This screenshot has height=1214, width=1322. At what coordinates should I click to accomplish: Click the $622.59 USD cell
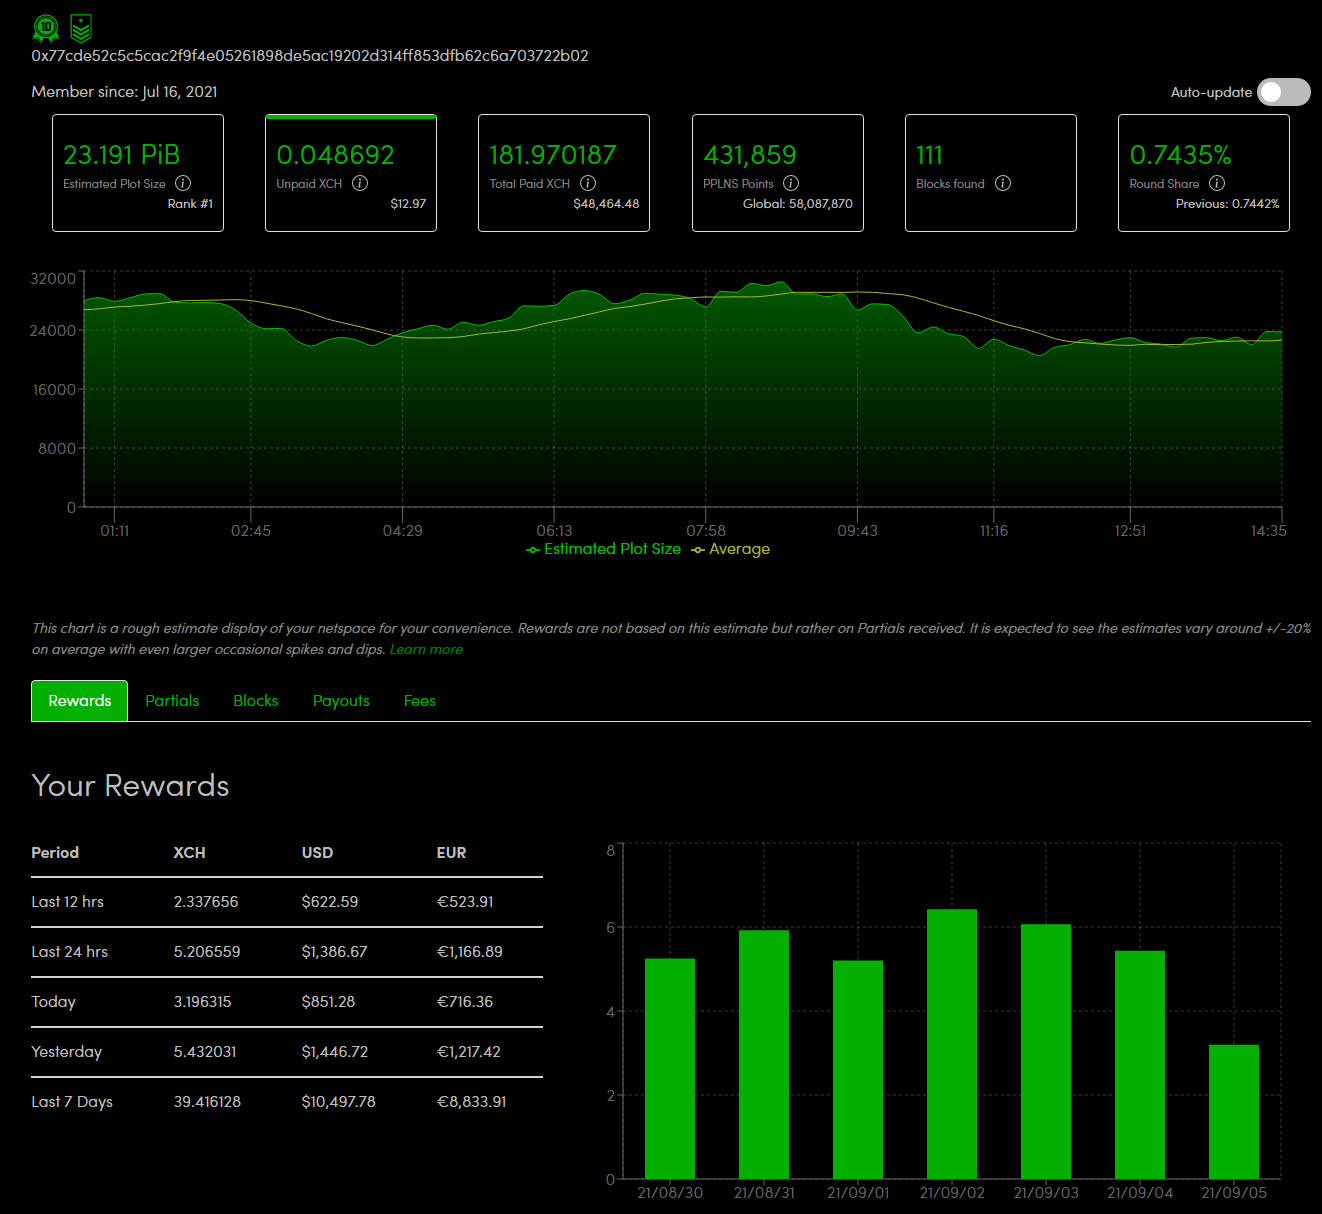tap(330, 902)
